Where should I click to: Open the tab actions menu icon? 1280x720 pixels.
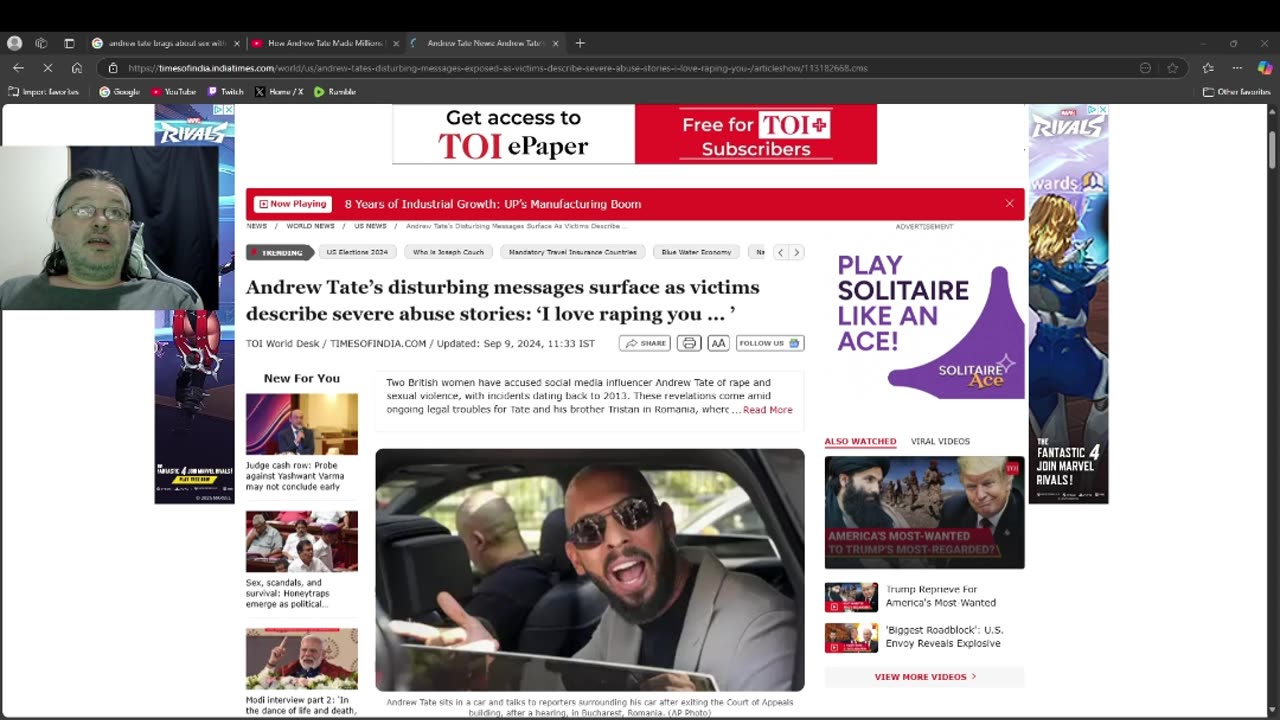[x=69, y=43]
